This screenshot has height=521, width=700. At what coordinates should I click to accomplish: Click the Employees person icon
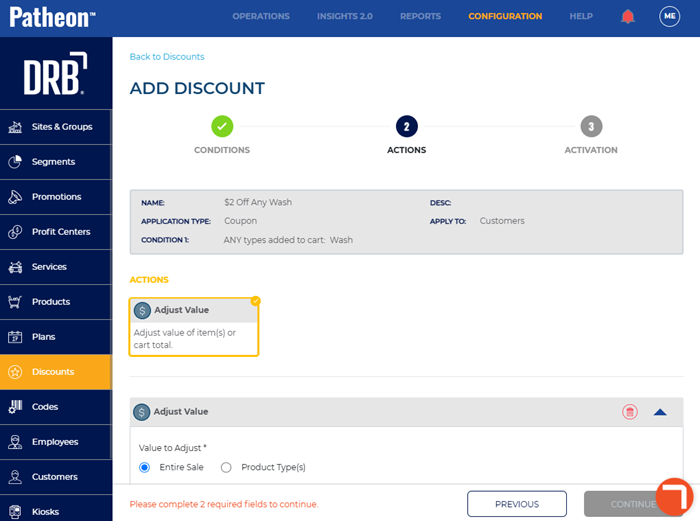click(x=15, y=442)
